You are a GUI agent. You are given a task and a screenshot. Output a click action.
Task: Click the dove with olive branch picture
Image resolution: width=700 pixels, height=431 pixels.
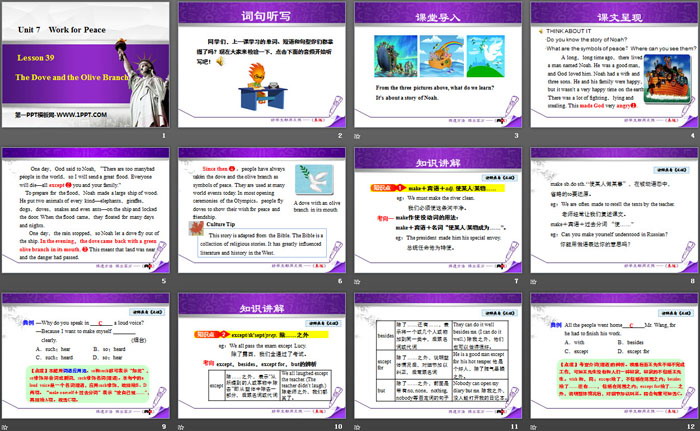(x=314, y=179)
